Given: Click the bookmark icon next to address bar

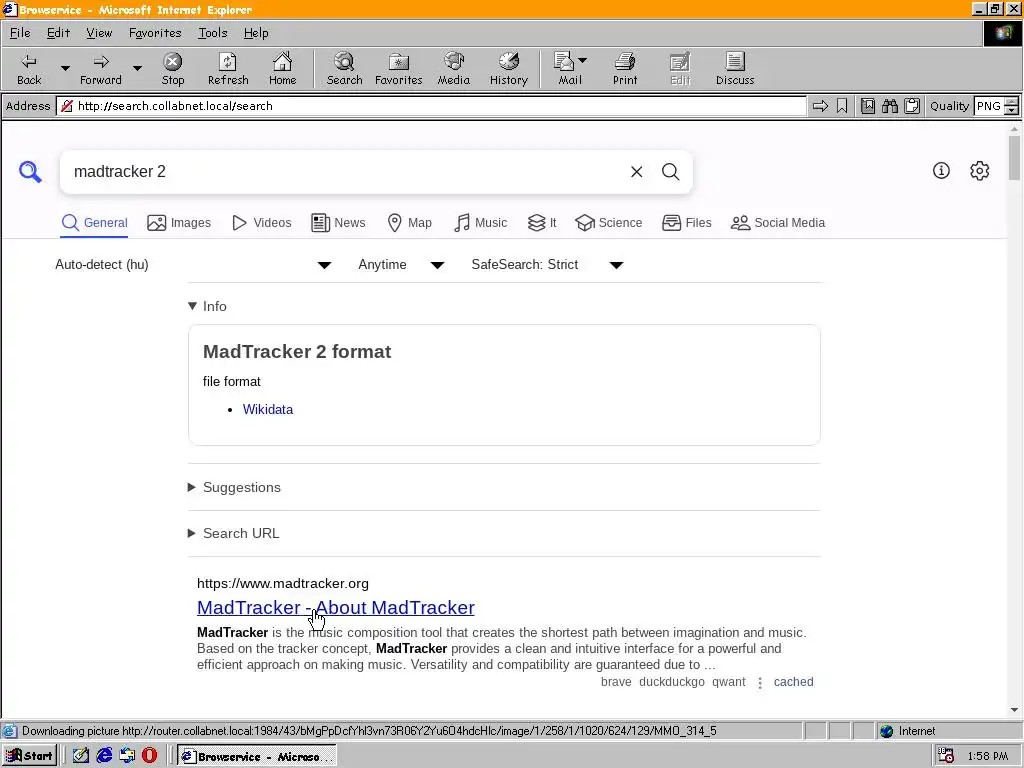Looking at the screenshot, I should tap(842, 106).
